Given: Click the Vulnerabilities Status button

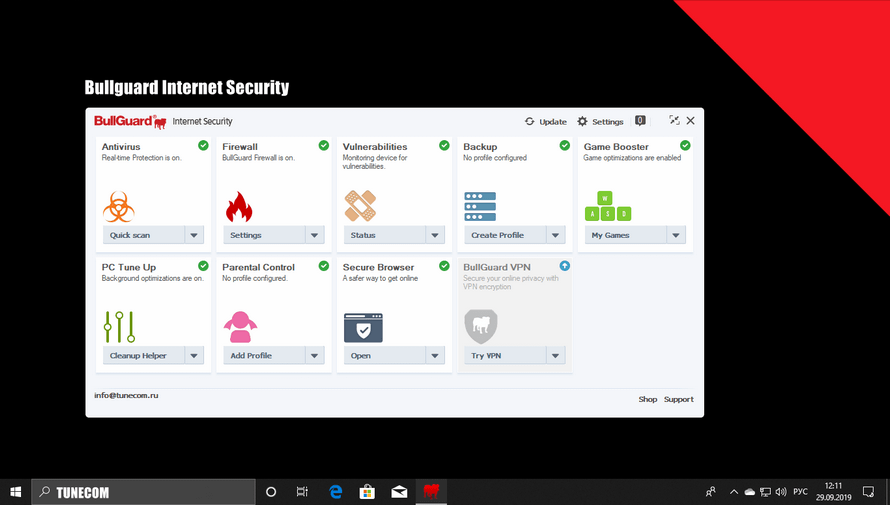Looking at the screenshot, I should click(x=384, y=235).
